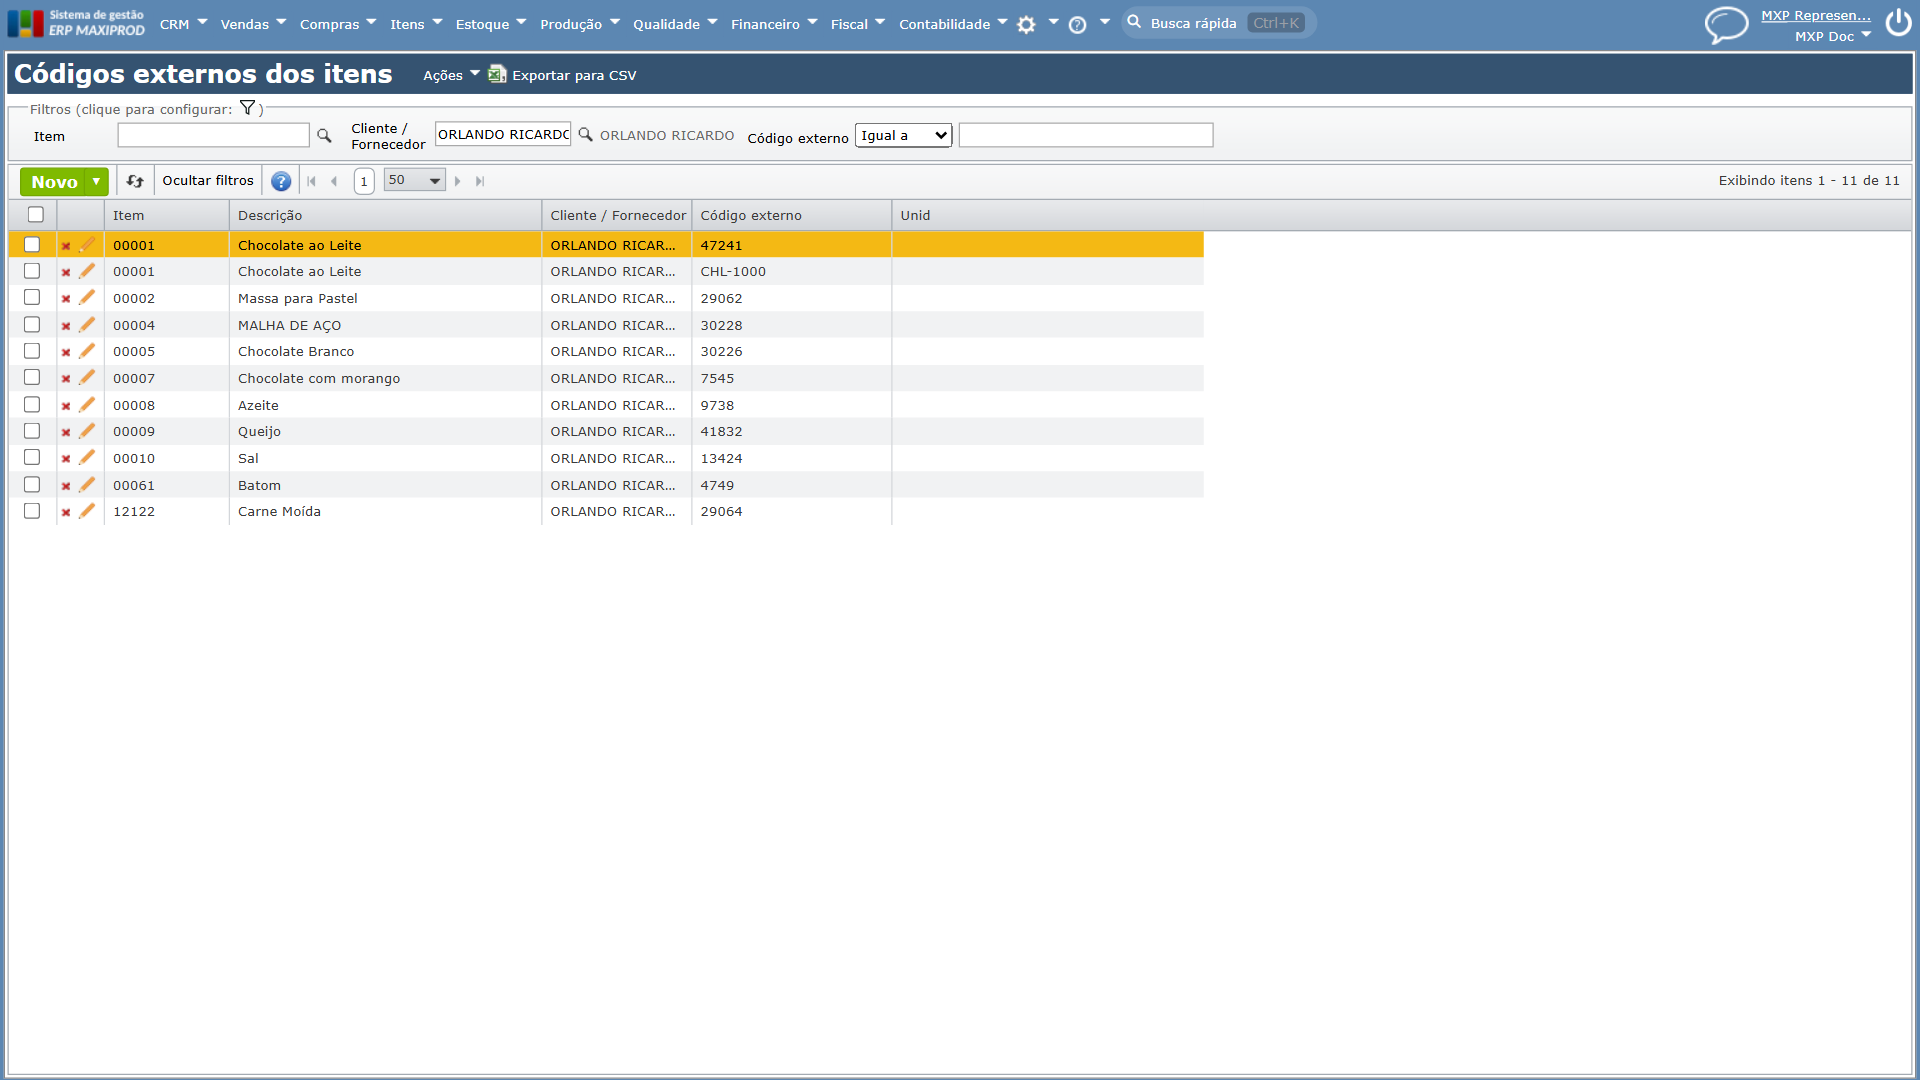Click the Código externo filter value field

[1086, 135]
